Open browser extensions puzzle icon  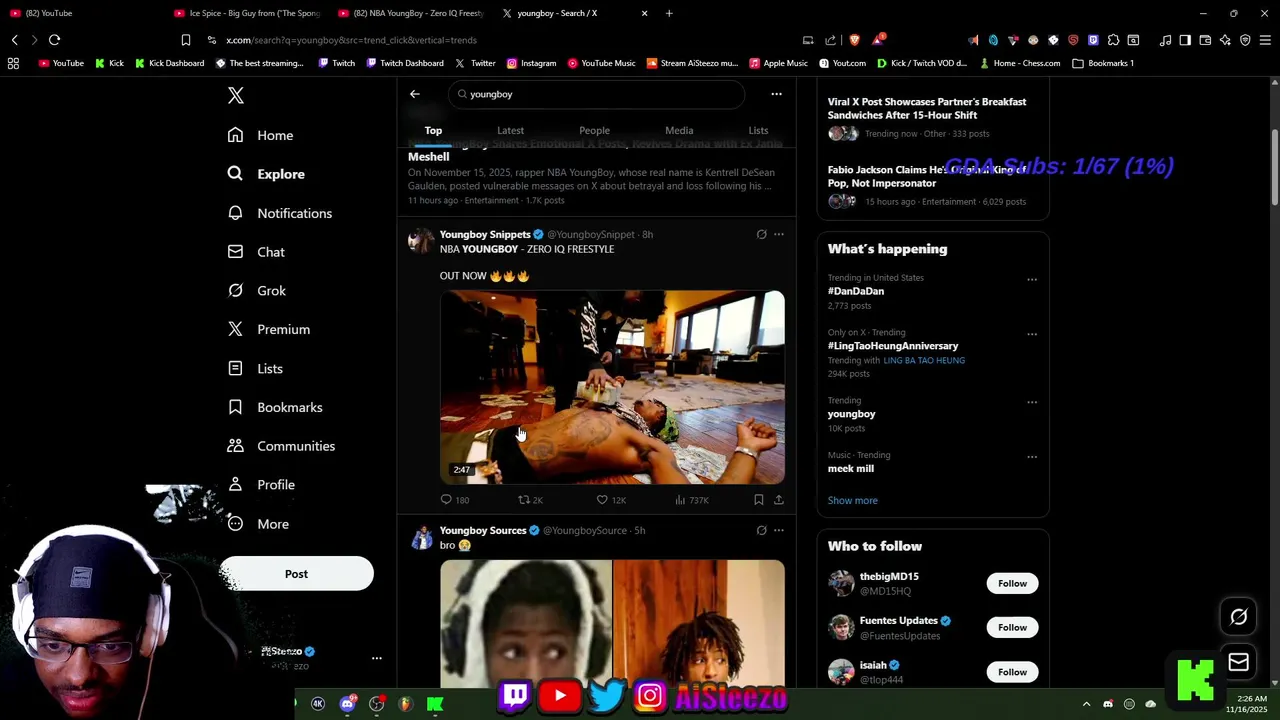point(1113,40)
